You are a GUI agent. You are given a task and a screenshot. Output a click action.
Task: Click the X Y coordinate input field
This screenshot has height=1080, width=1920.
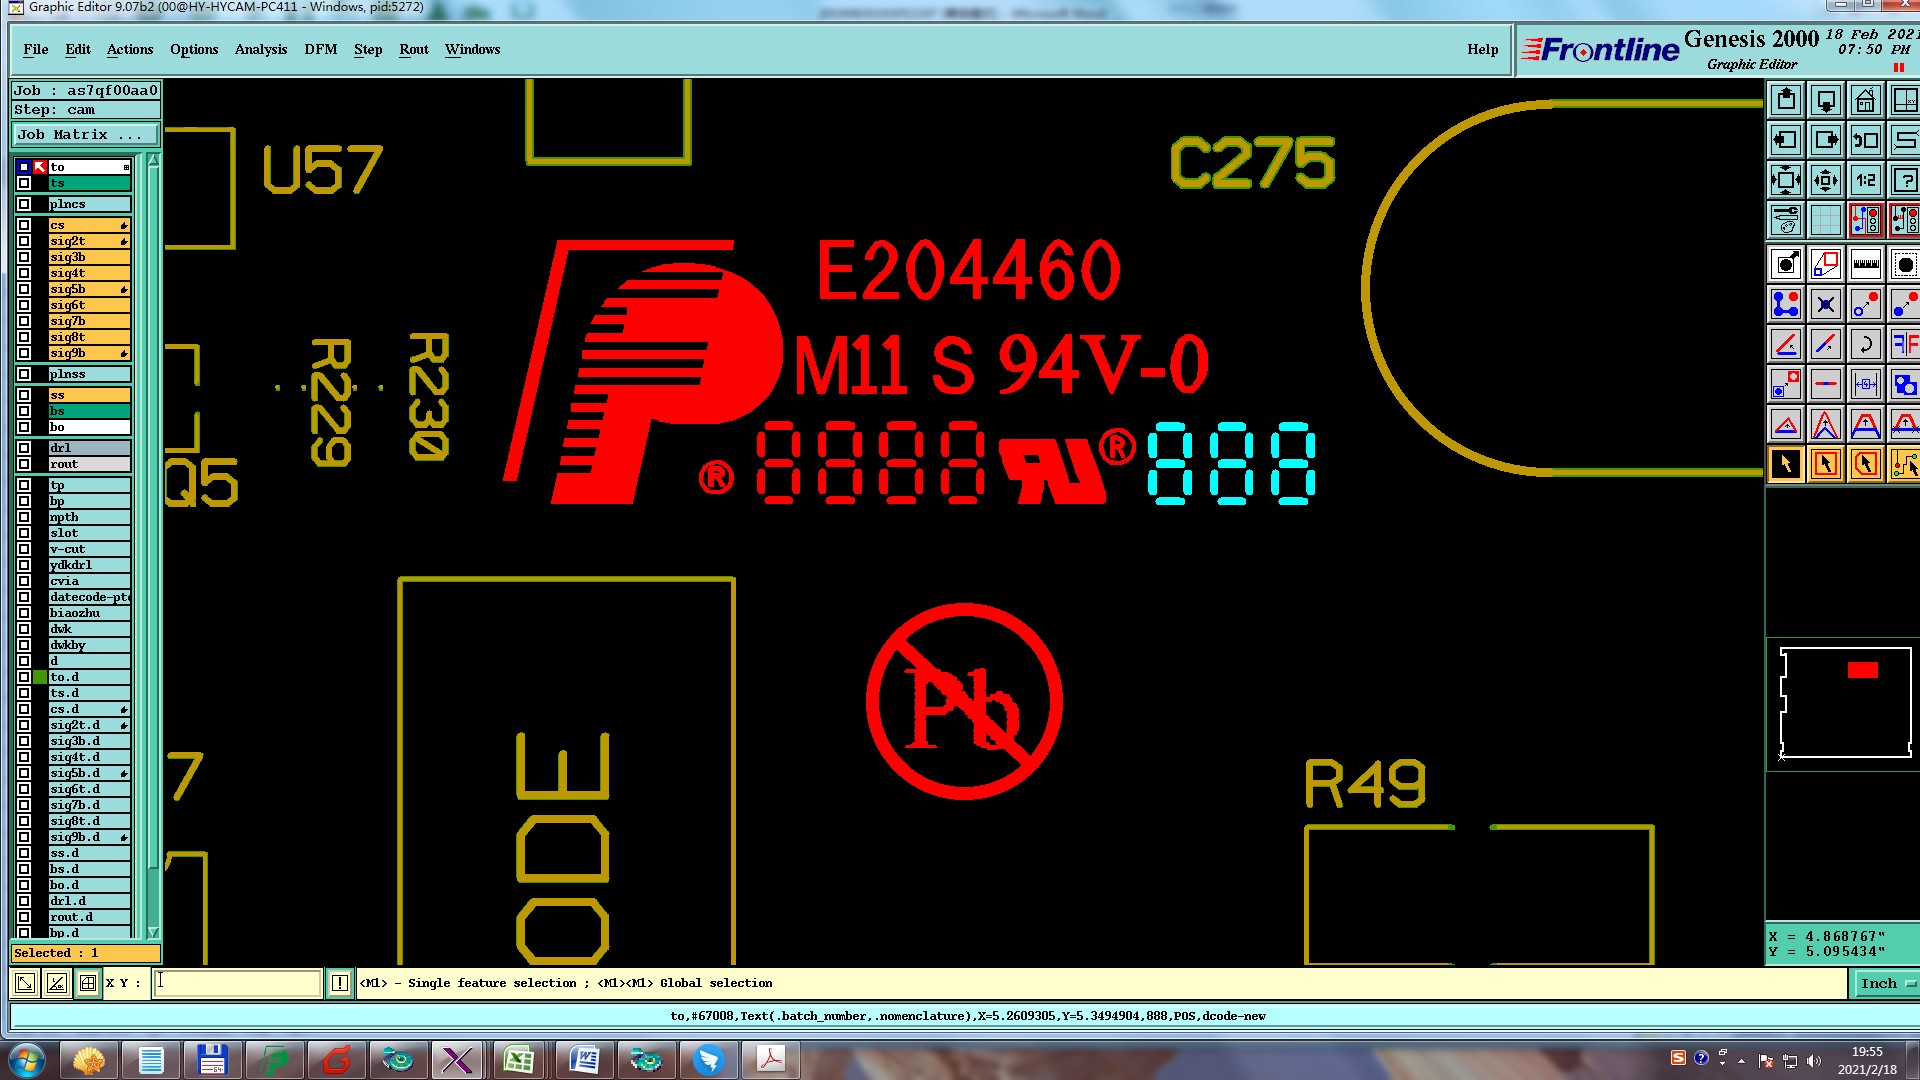coord(238,983)
